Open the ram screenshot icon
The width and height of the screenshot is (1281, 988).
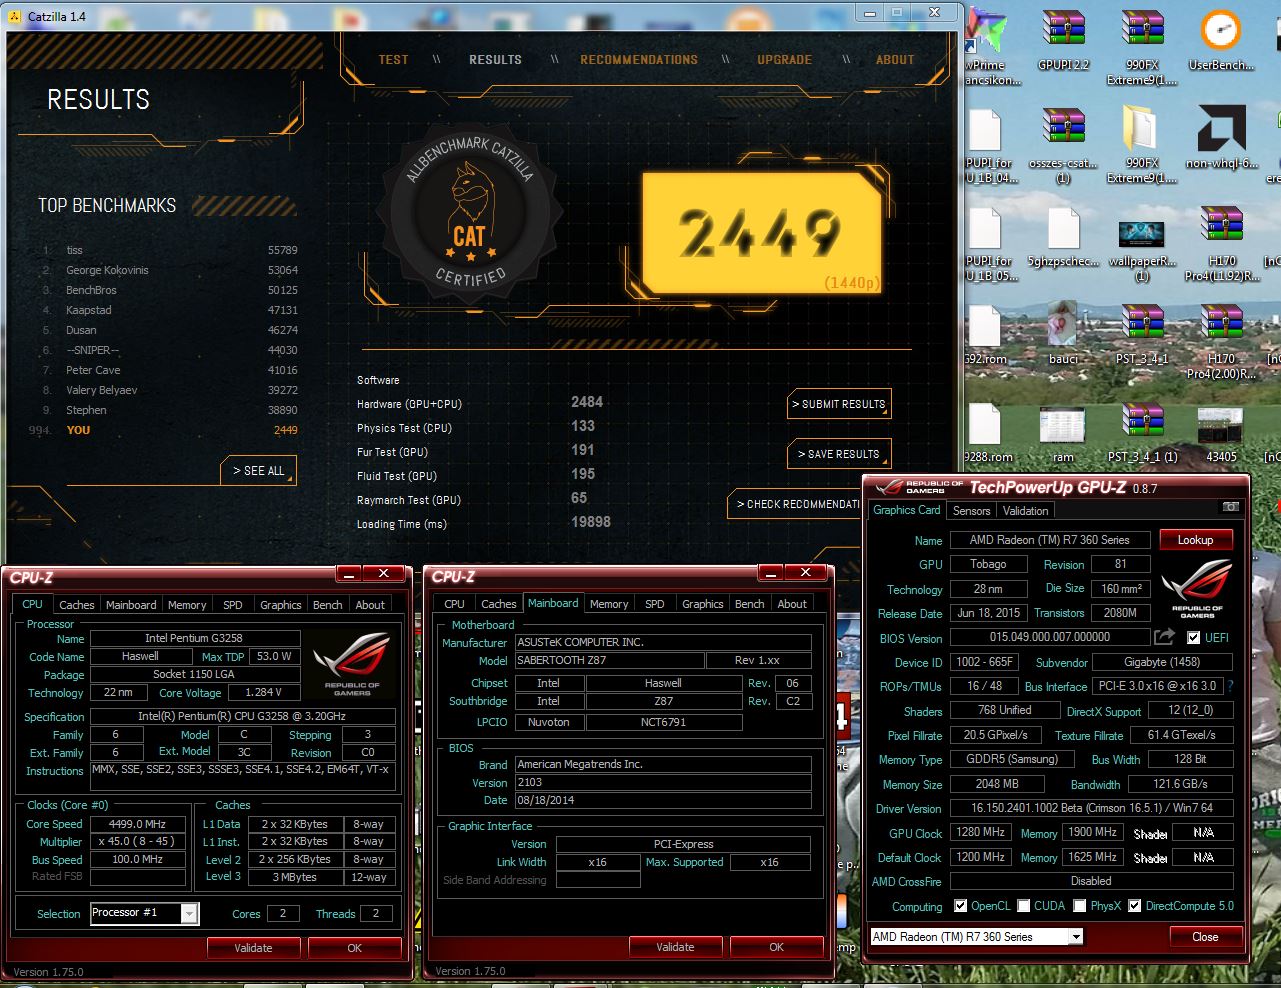click(1063, 433)
